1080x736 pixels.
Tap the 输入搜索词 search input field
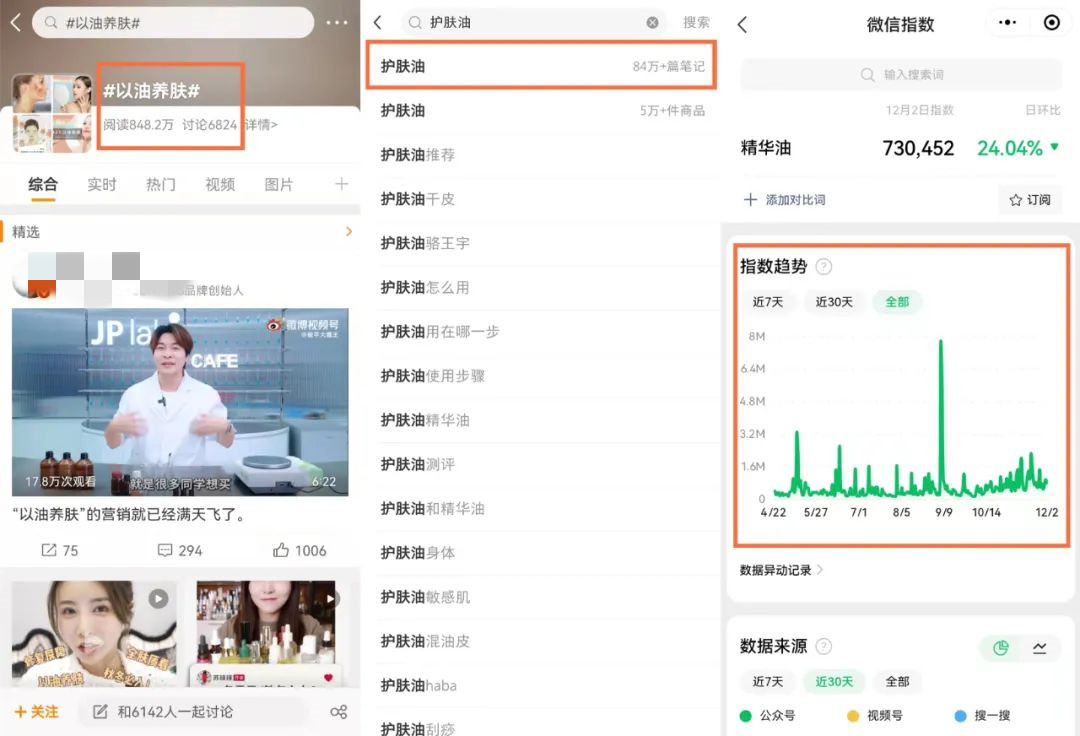[x=899, y=76]
